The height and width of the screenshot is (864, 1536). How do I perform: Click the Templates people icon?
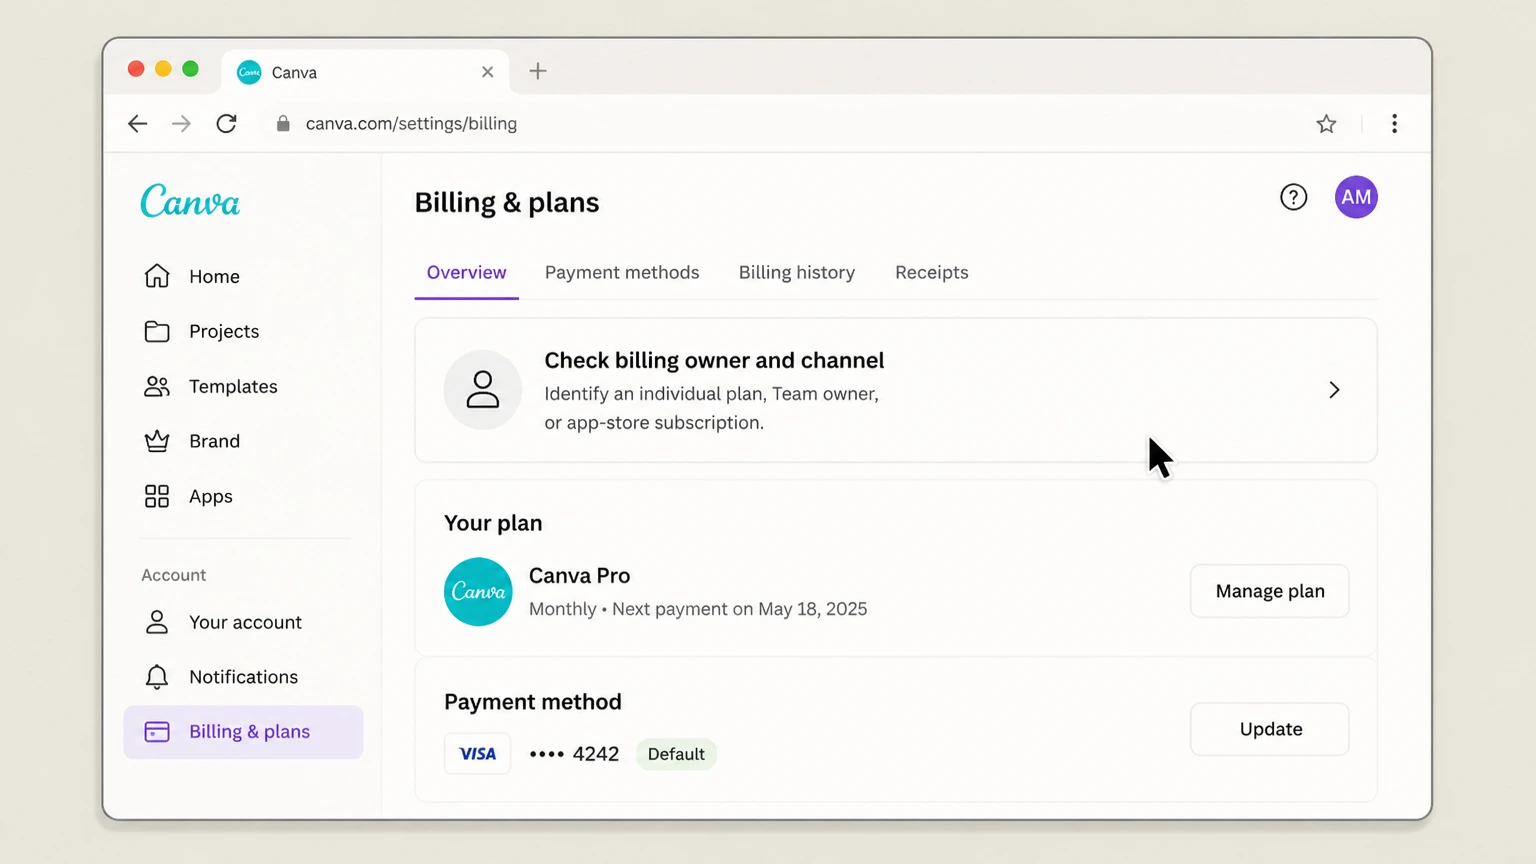[157, 386]
